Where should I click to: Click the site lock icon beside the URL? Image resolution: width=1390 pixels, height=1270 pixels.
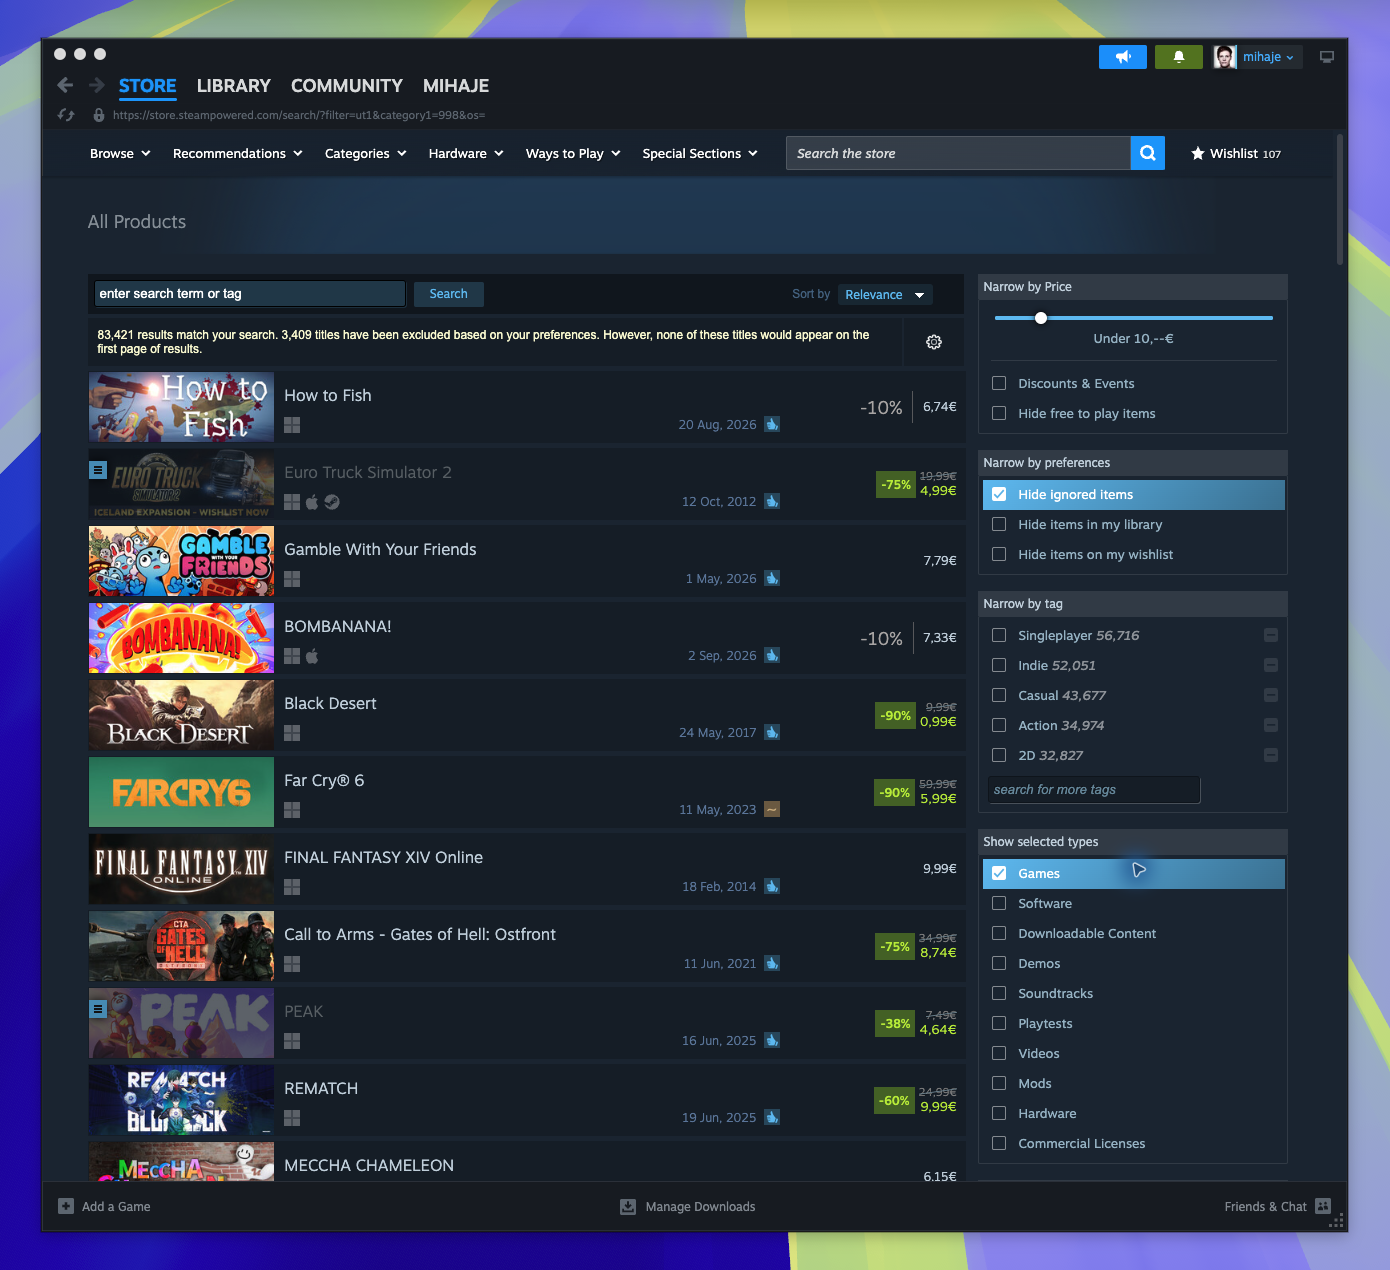point(98,115)
